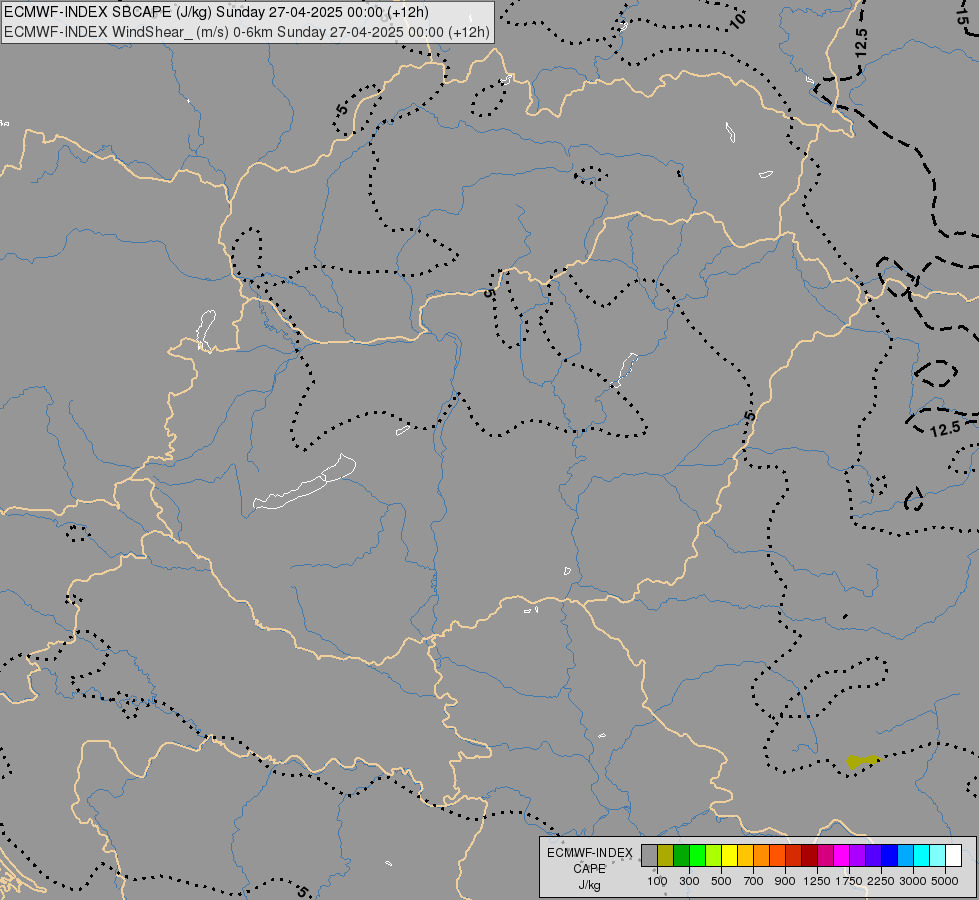Click the olive CAPE patch on the map

863,761
